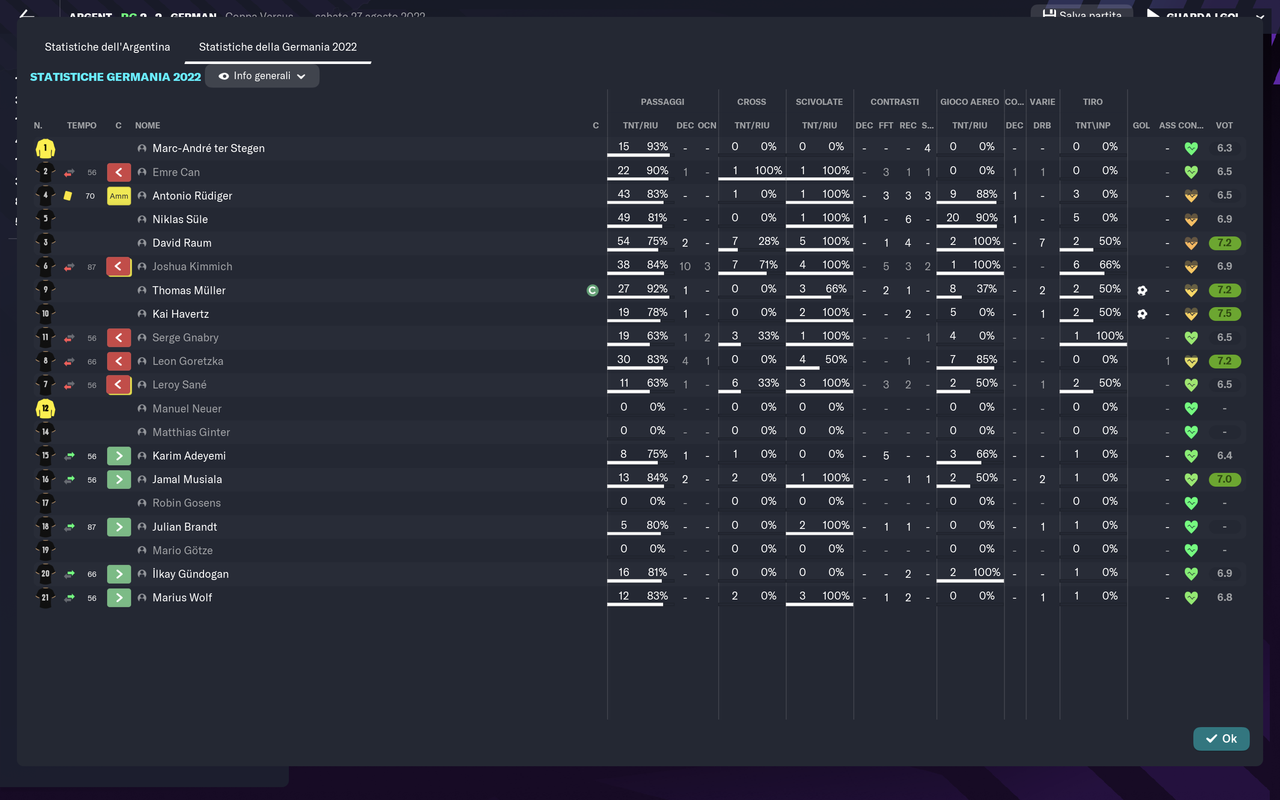Click Manuel Neuer's yellow shirt number 12
1280x800 pixels.
(44, 409)
